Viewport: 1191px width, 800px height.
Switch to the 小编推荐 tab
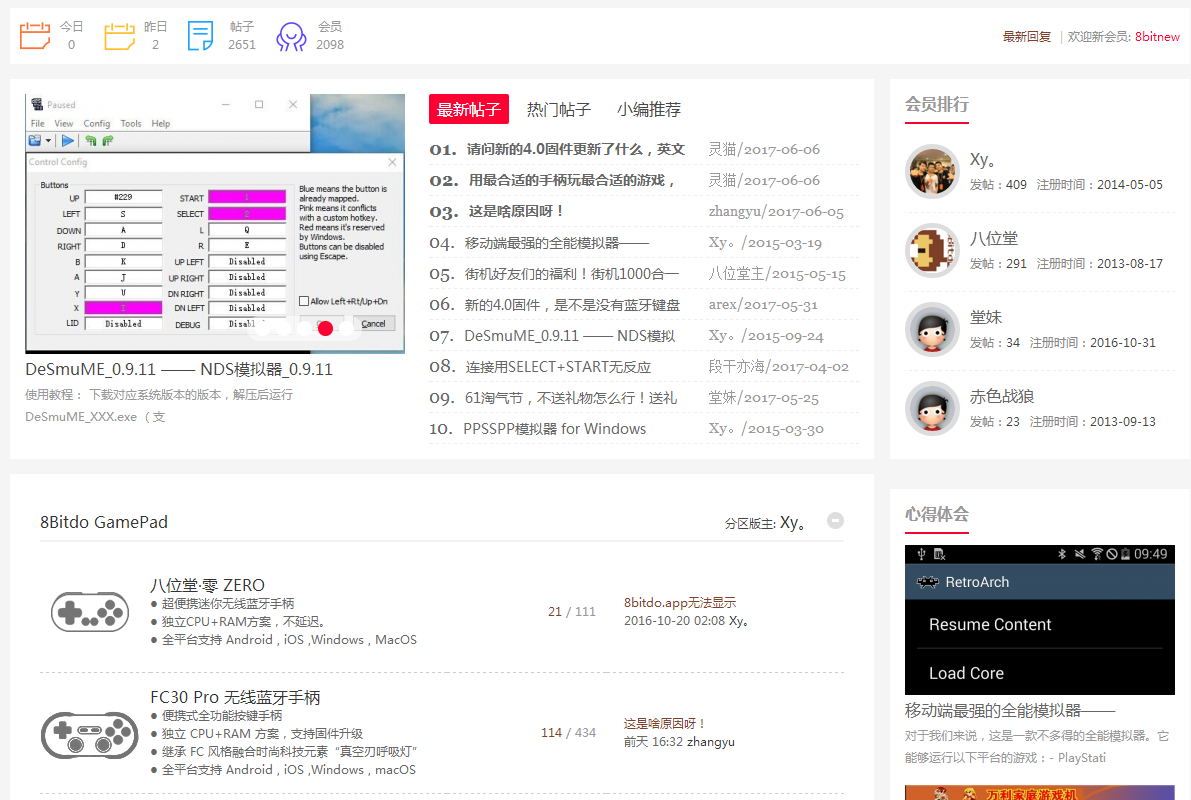[649, 109]
